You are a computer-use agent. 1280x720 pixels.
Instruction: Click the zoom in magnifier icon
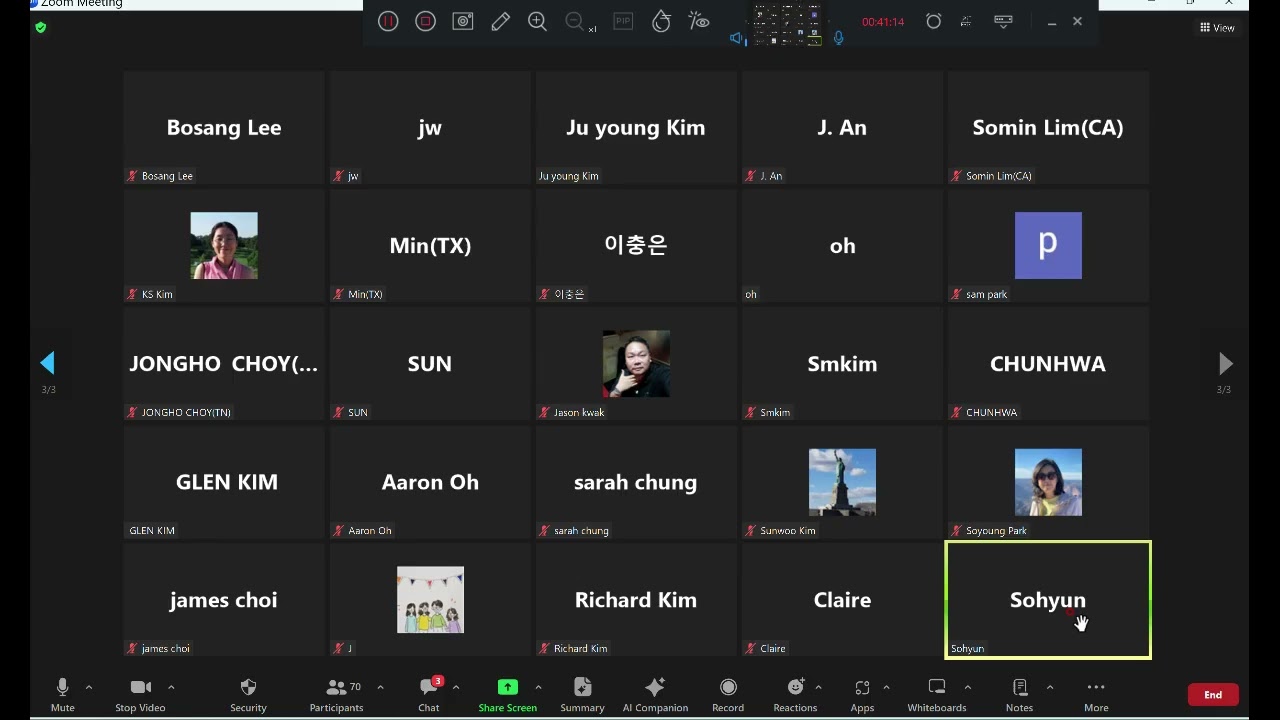click(537, 21)
